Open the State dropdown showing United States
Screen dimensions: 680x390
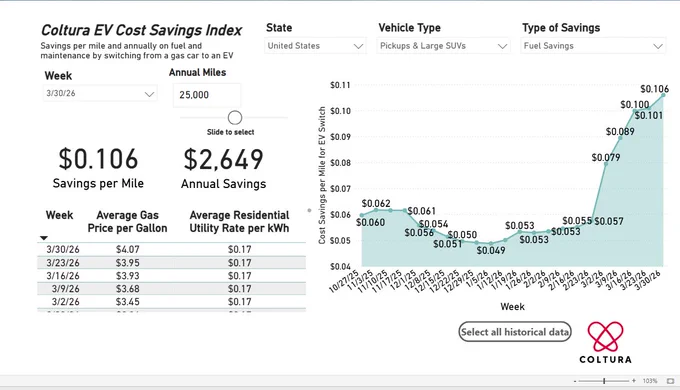point(315,46)
